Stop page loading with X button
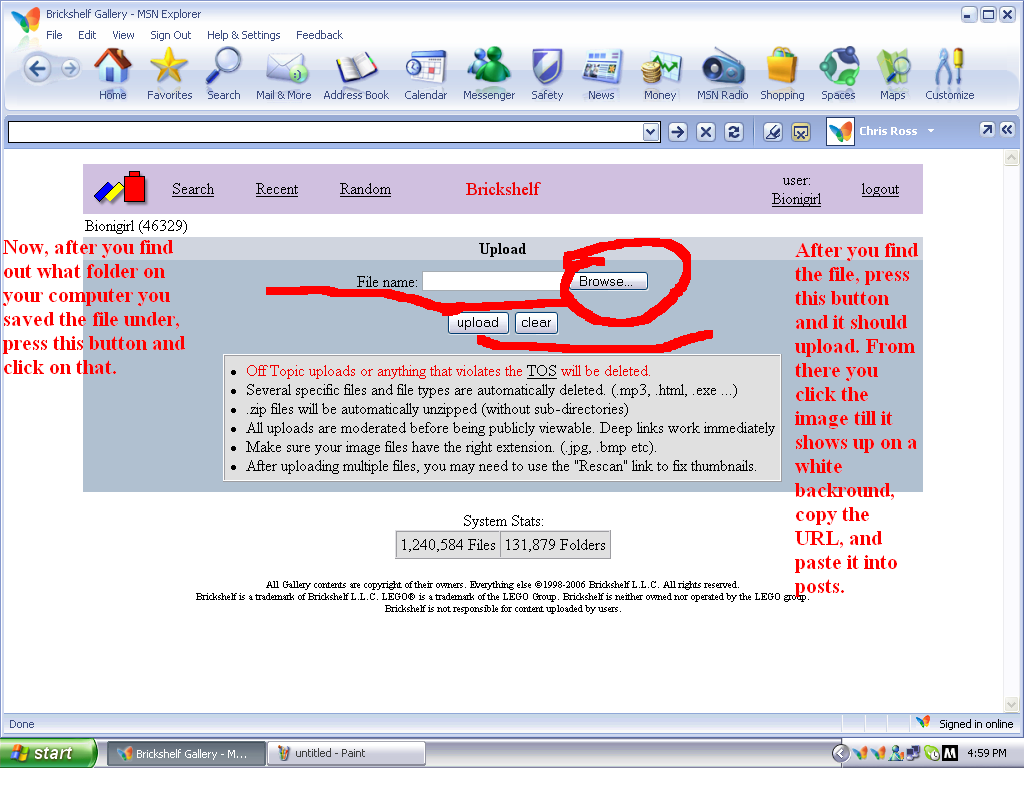The image size is (1024, 793). click(706, 133)
